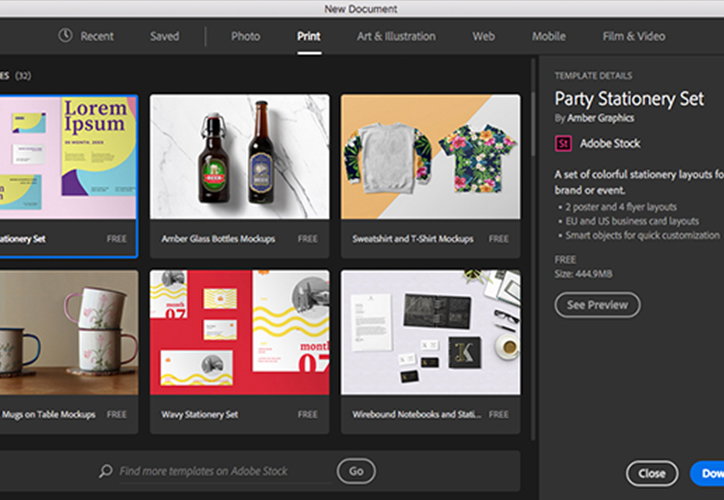Switch to the Mobile tab

[549, 36]
